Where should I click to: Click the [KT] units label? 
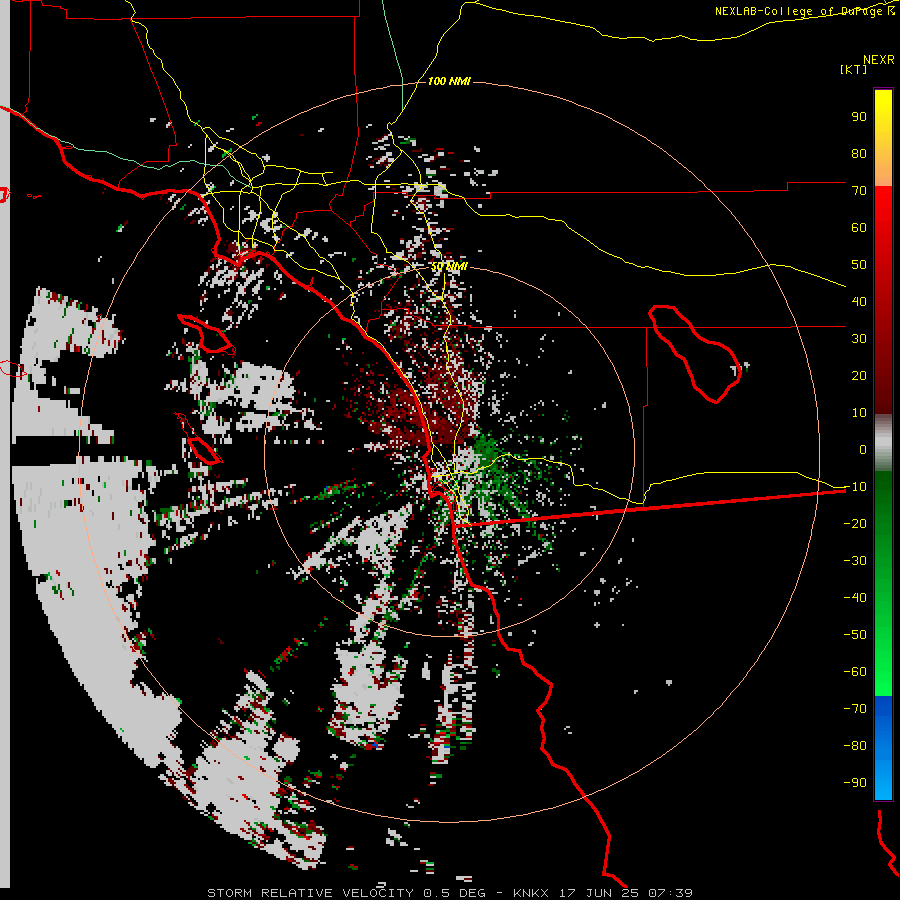854,69
